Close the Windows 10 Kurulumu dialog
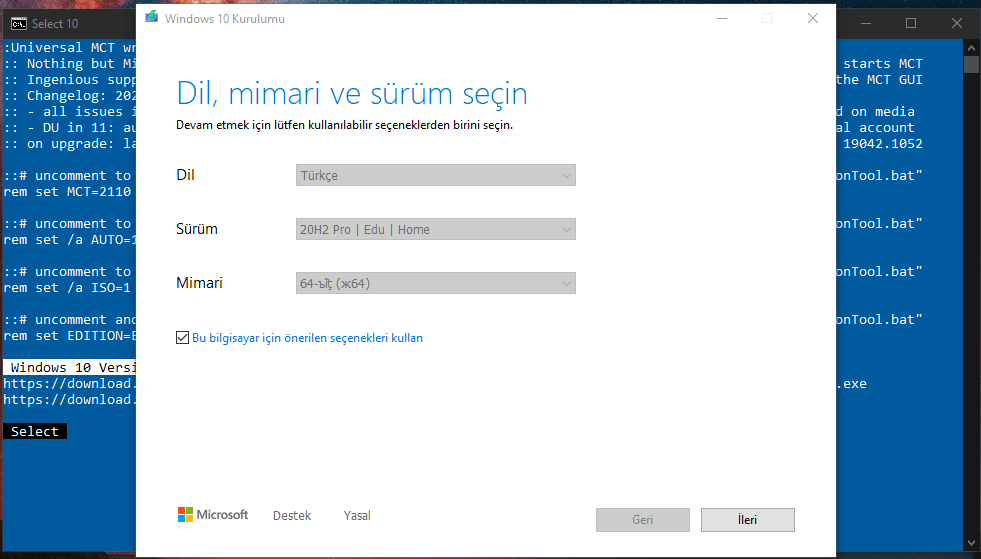 coord(813,19)
